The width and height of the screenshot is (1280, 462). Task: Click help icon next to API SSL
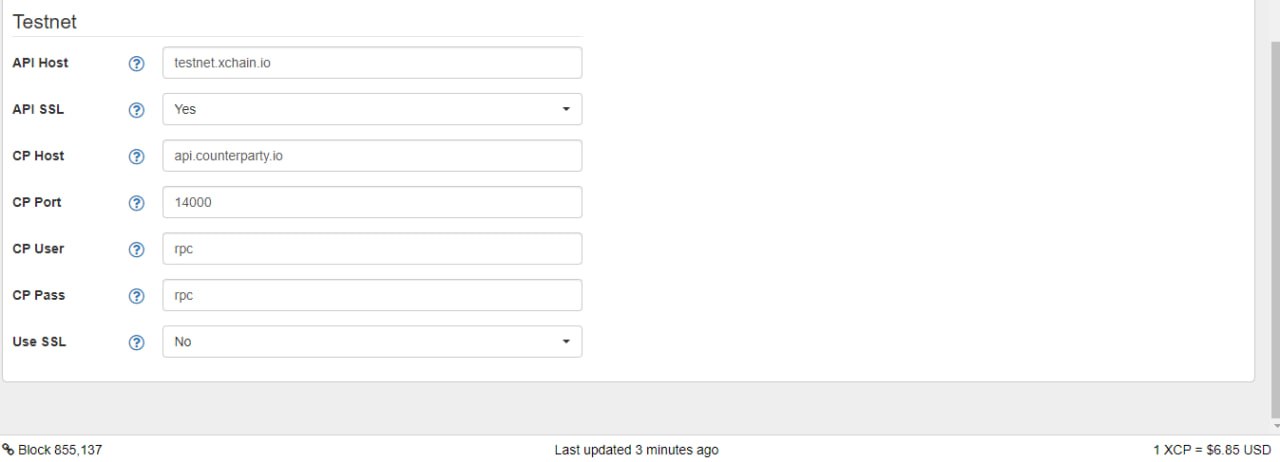137,110
